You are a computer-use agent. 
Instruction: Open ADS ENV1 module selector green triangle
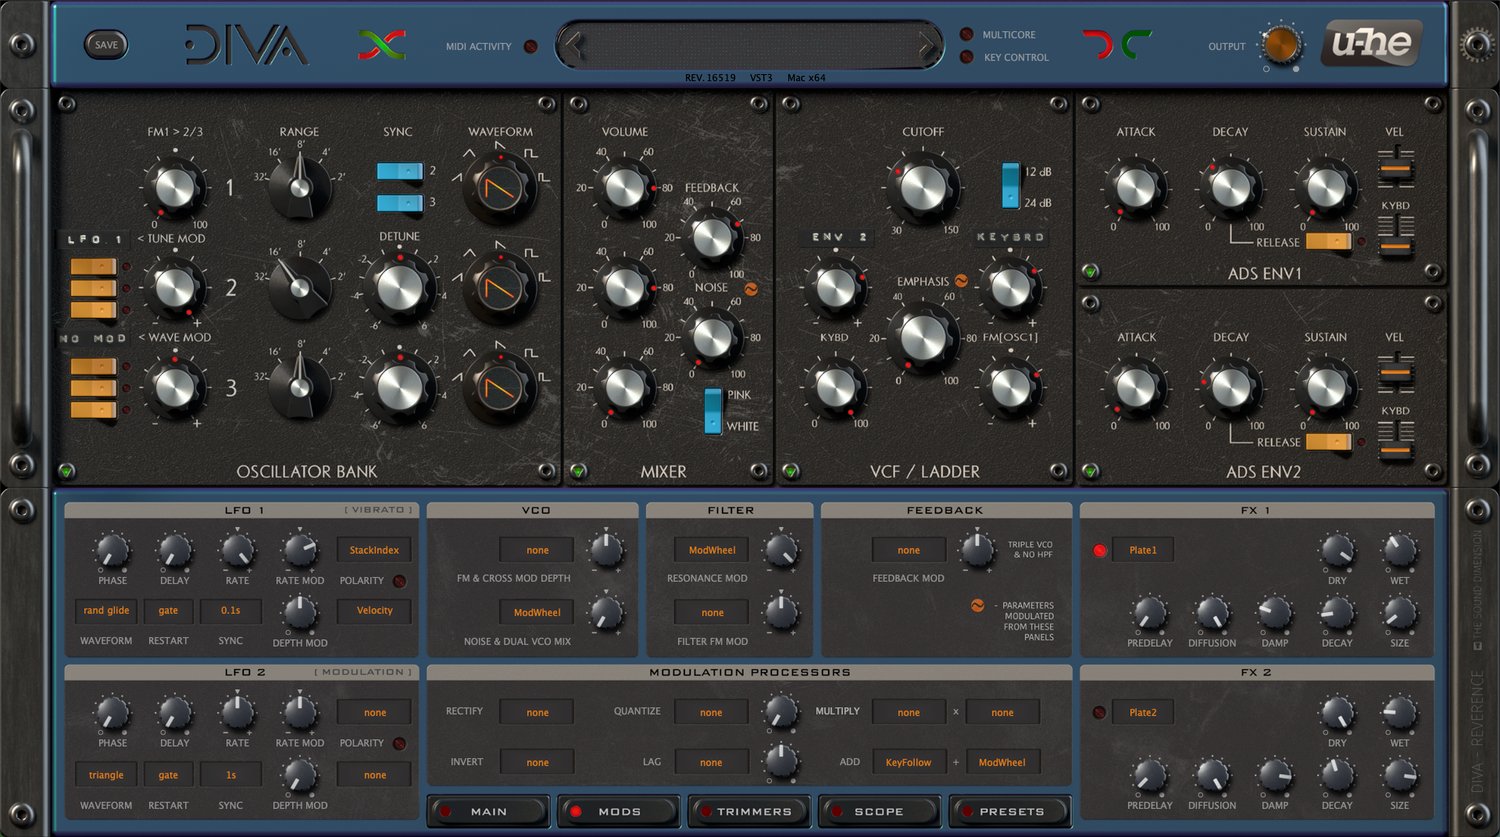1090,272
